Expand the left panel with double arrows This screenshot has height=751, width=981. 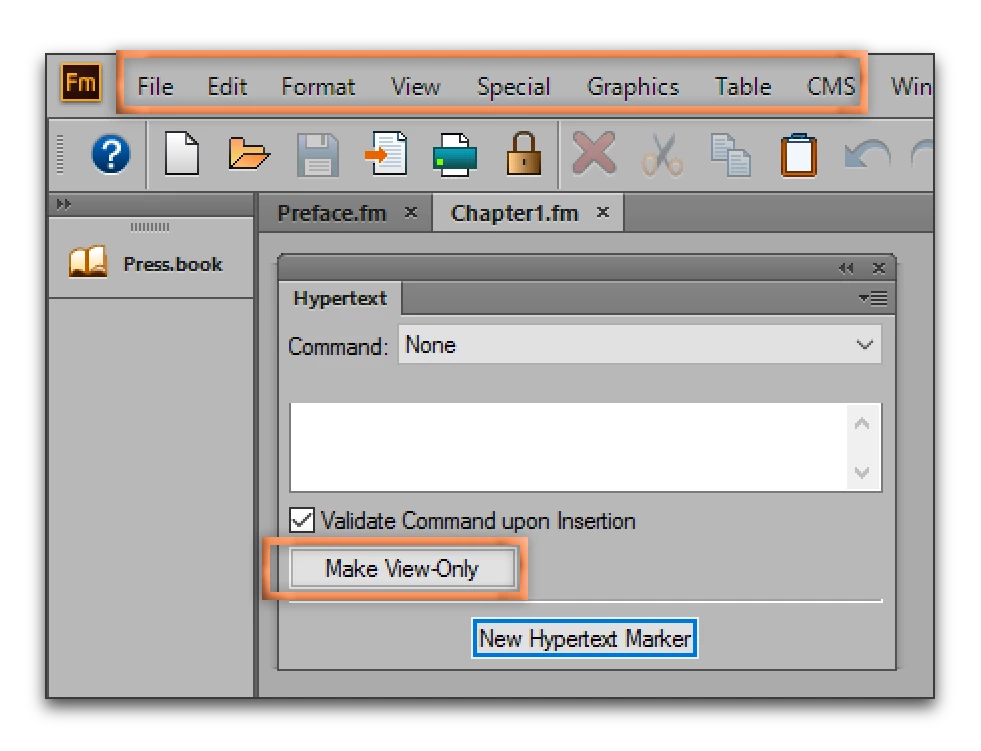63,204
